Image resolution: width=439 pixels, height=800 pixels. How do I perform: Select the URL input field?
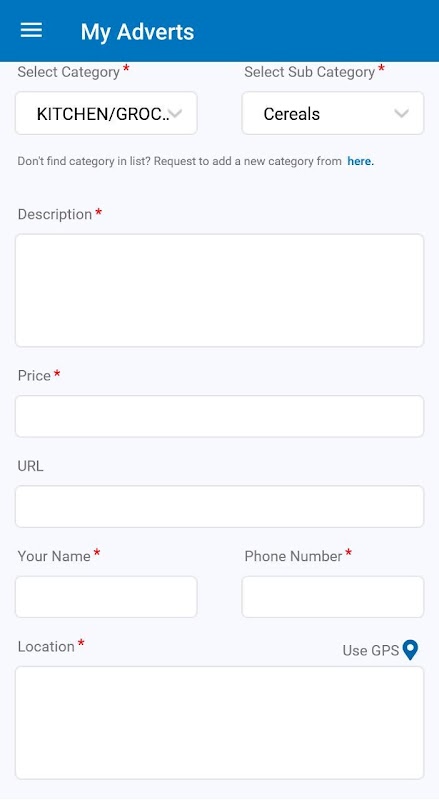(220, 507)
